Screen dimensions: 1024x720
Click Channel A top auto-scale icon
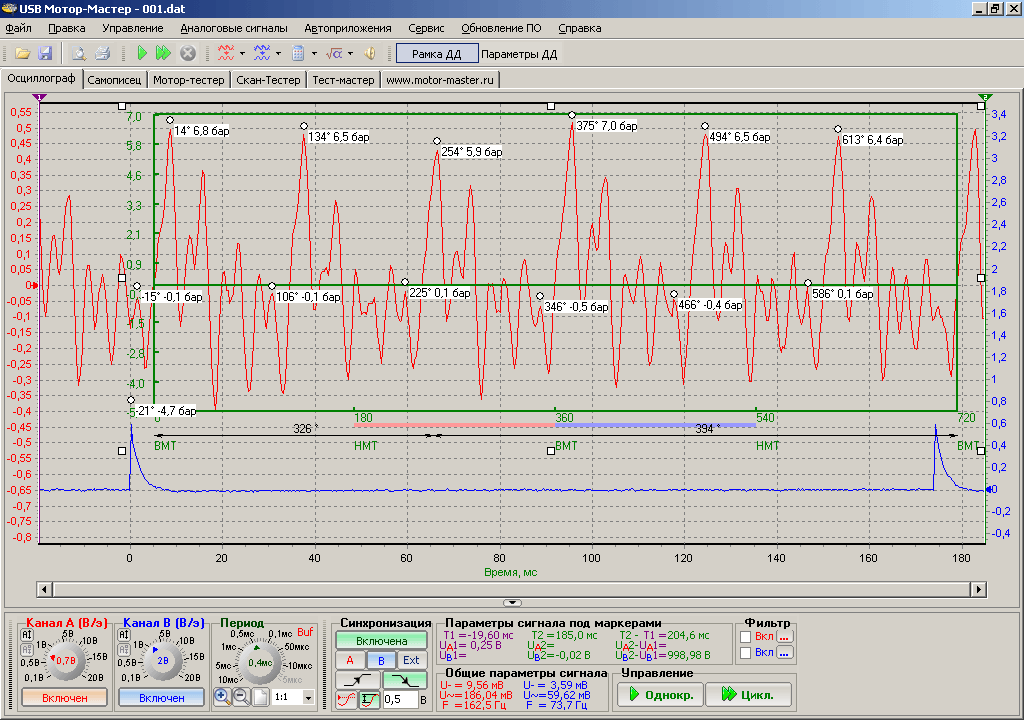(27, 635)
